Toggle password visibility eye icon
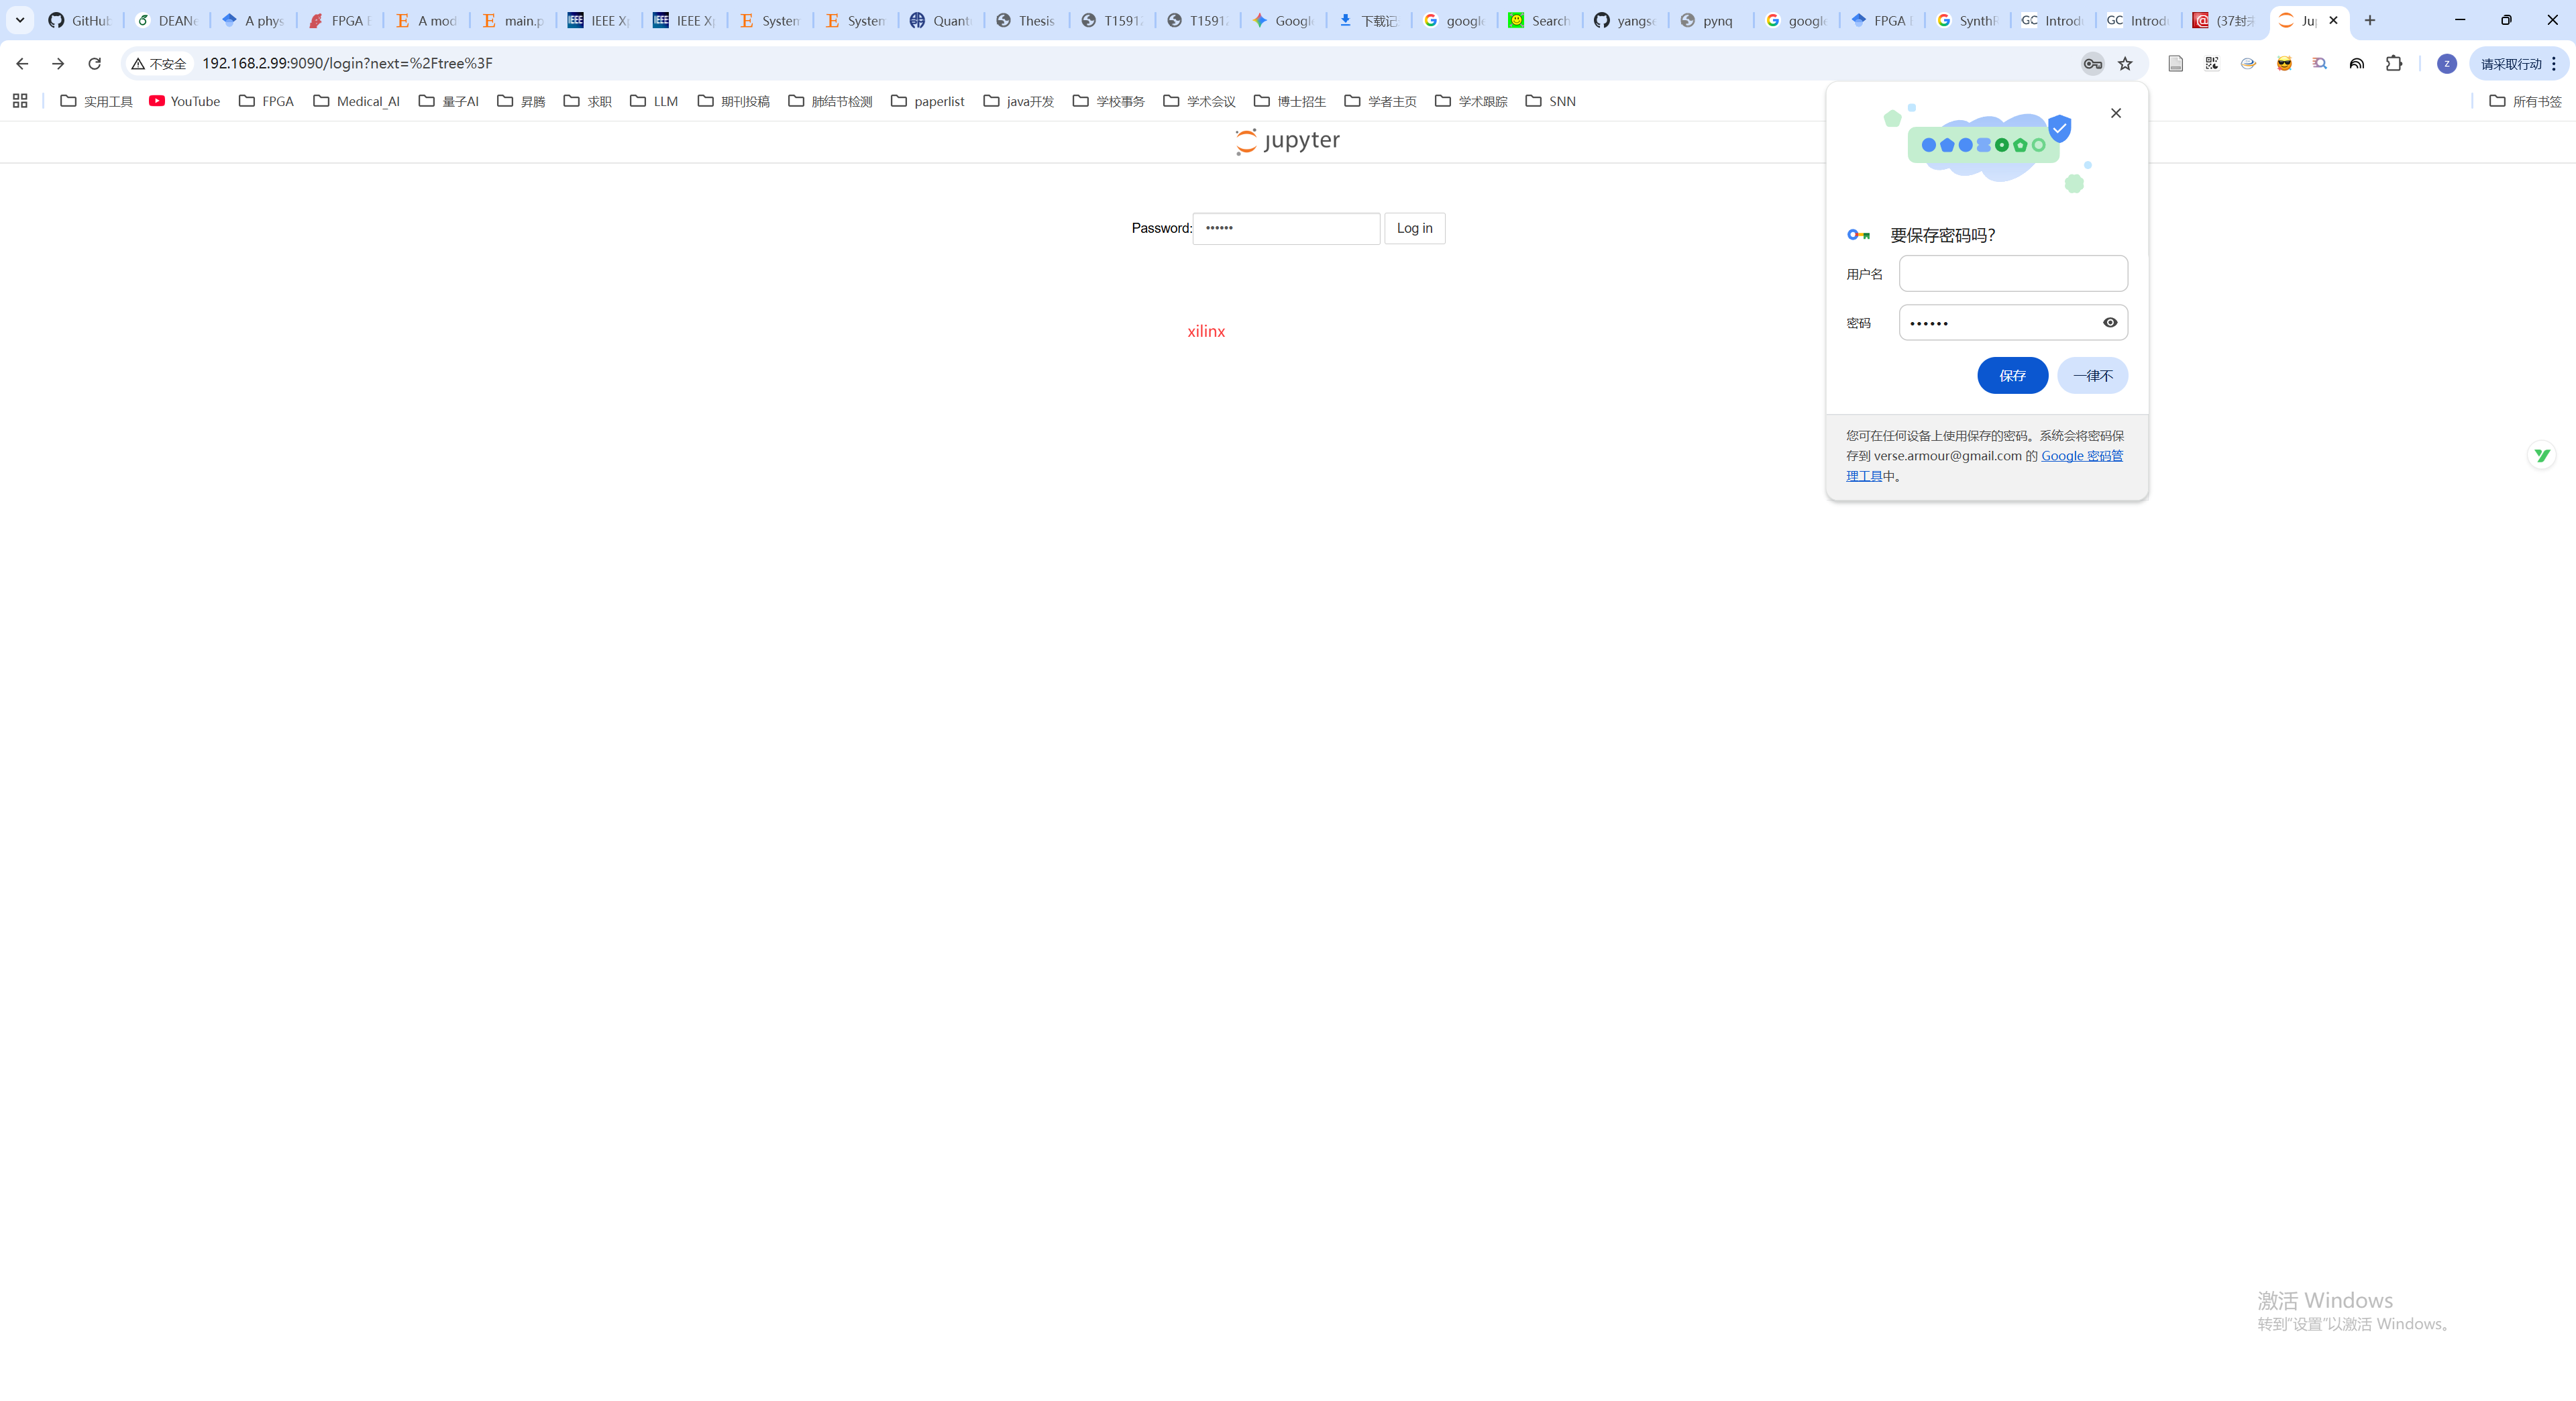 (2110, 323)
